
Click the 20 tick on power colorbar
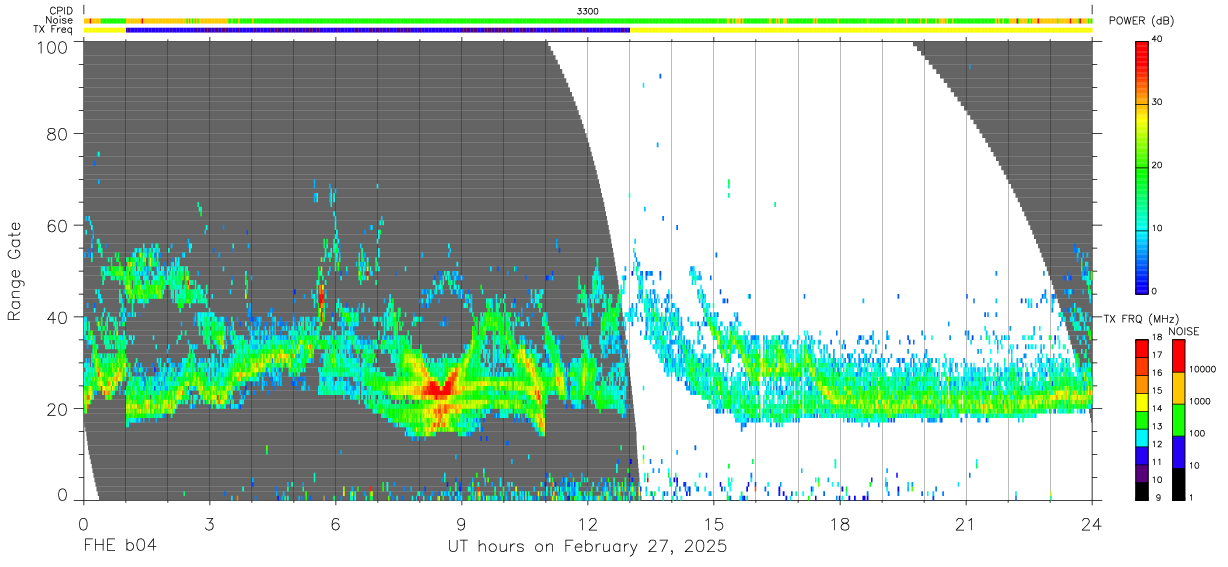pos(1158,165)
